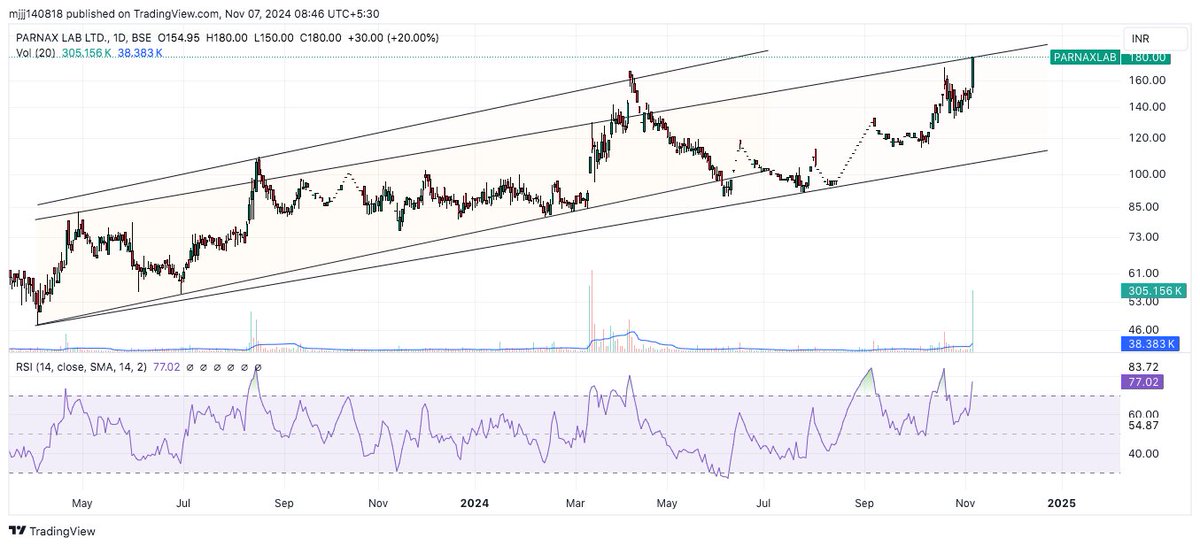
Task: Click the 54.87 RSI axis label
Action: coord(1145,426)
